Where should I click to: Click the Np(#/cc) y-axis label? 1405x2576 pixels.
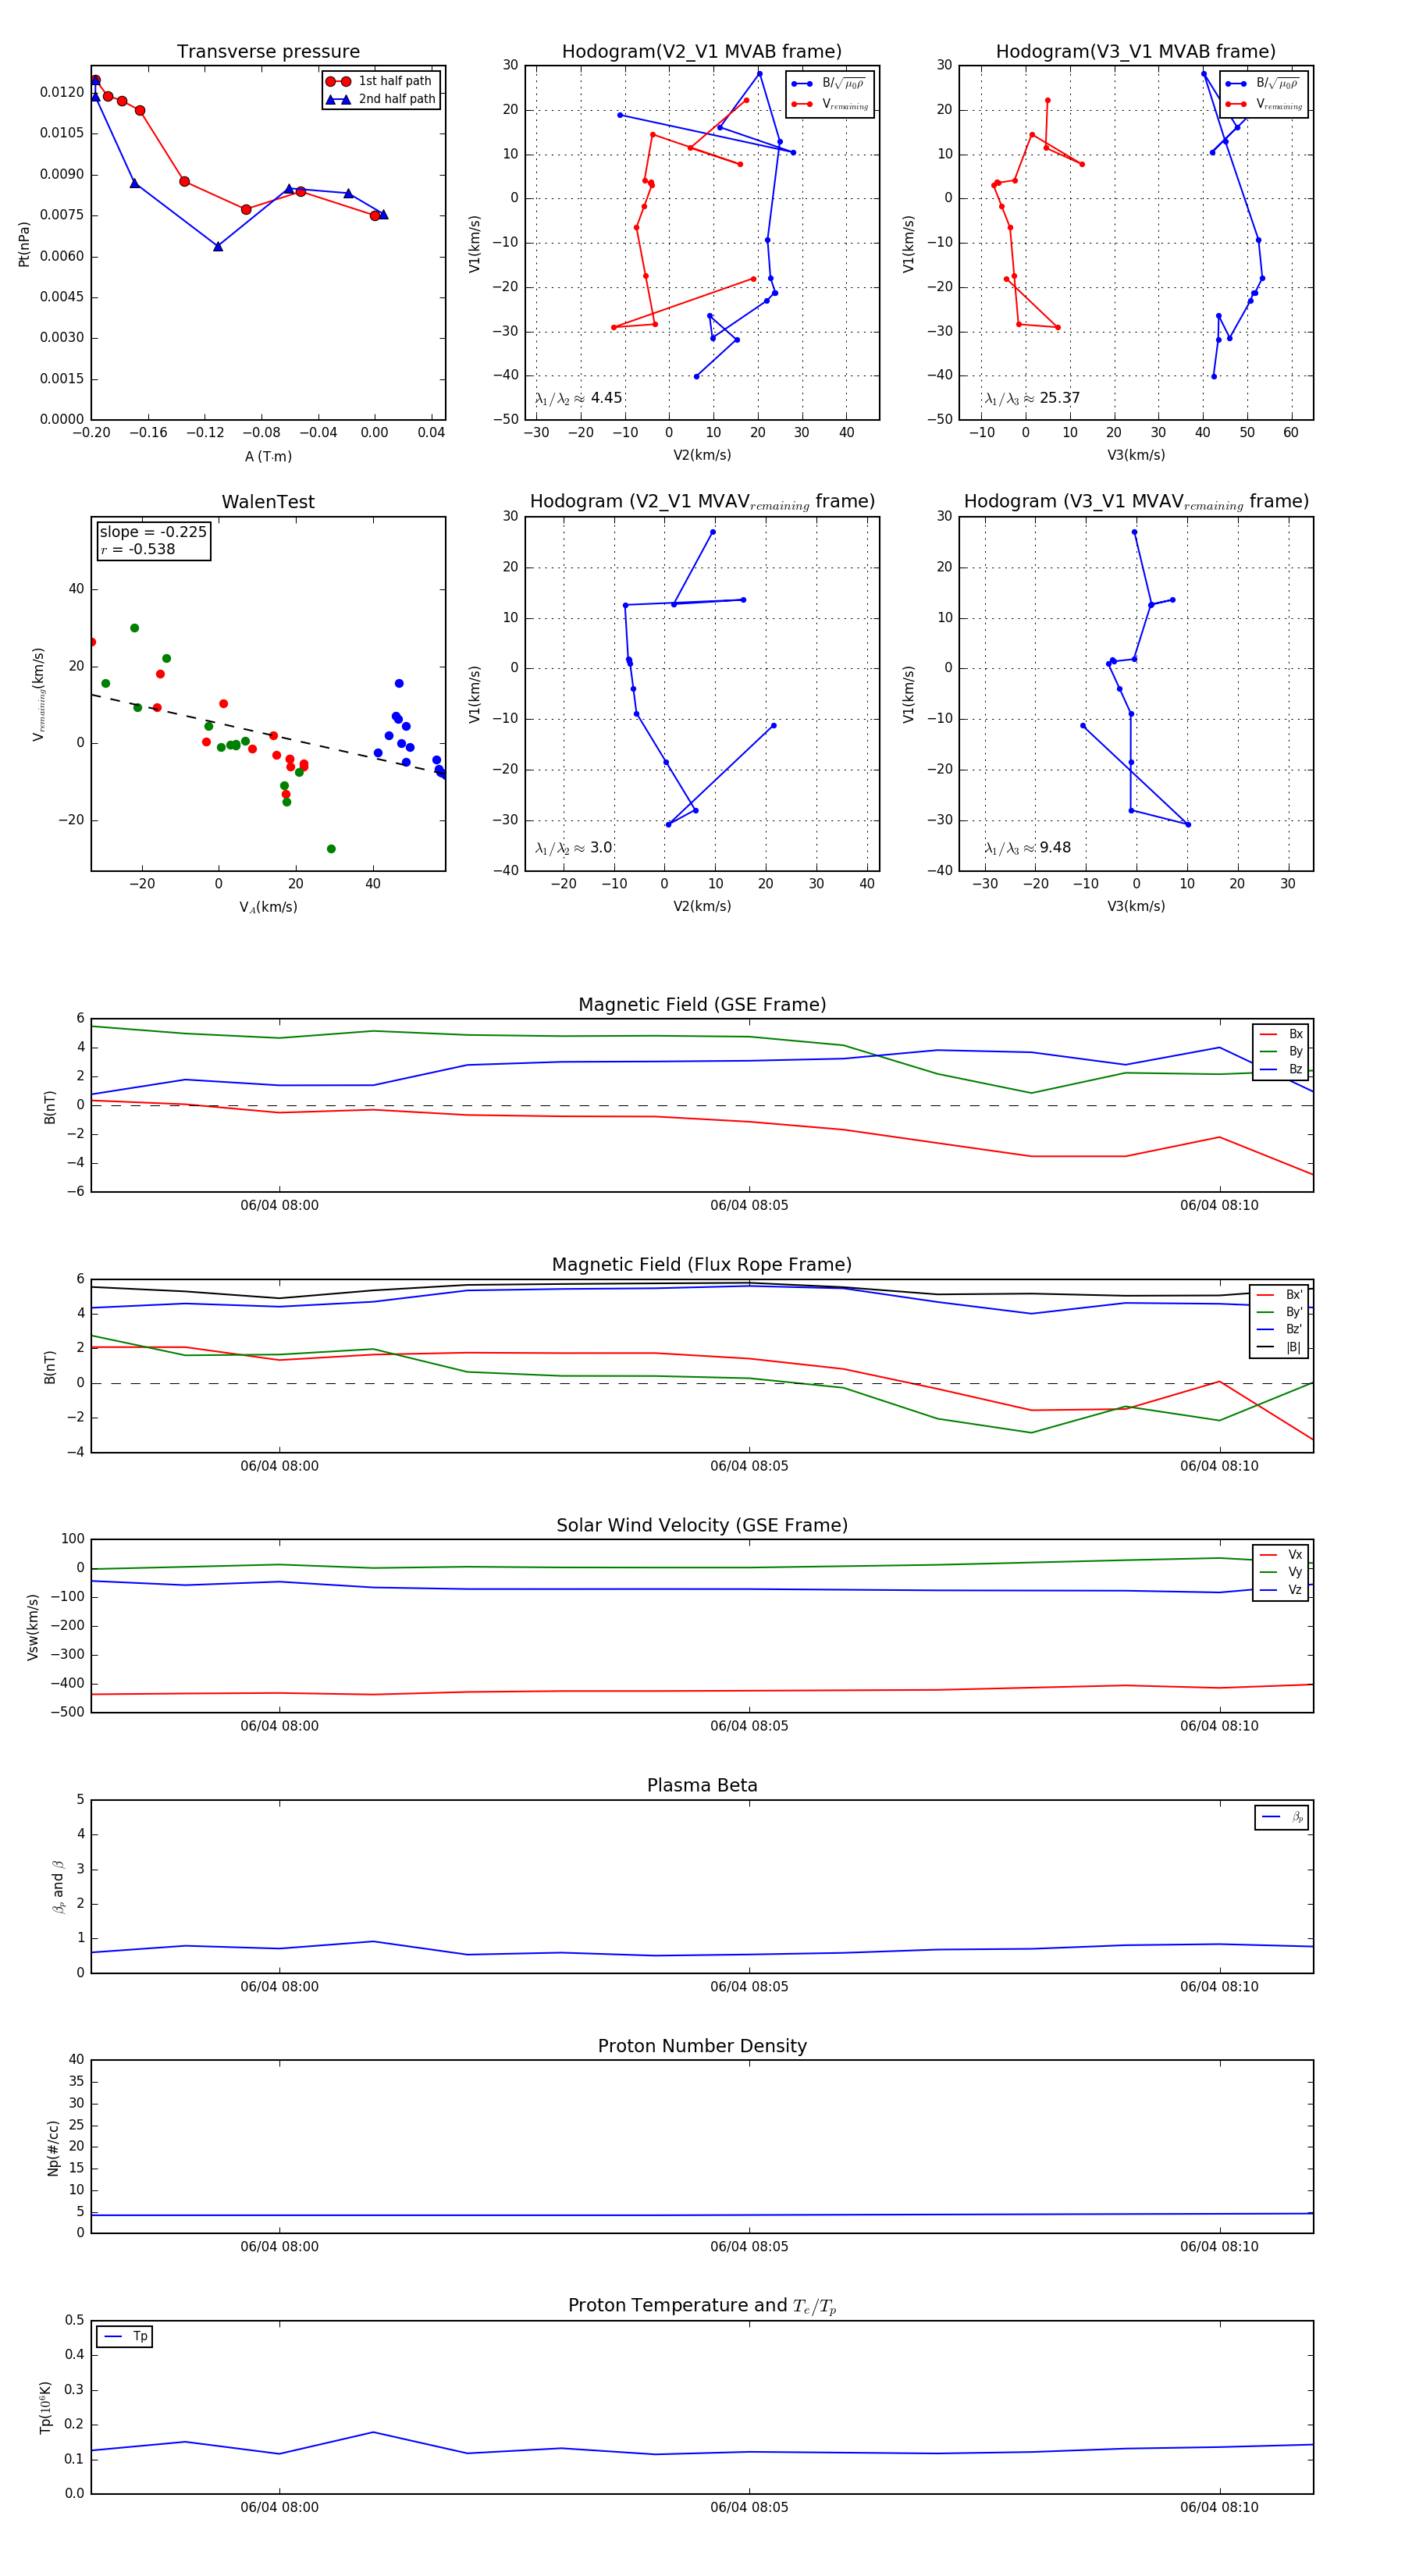53,2147
